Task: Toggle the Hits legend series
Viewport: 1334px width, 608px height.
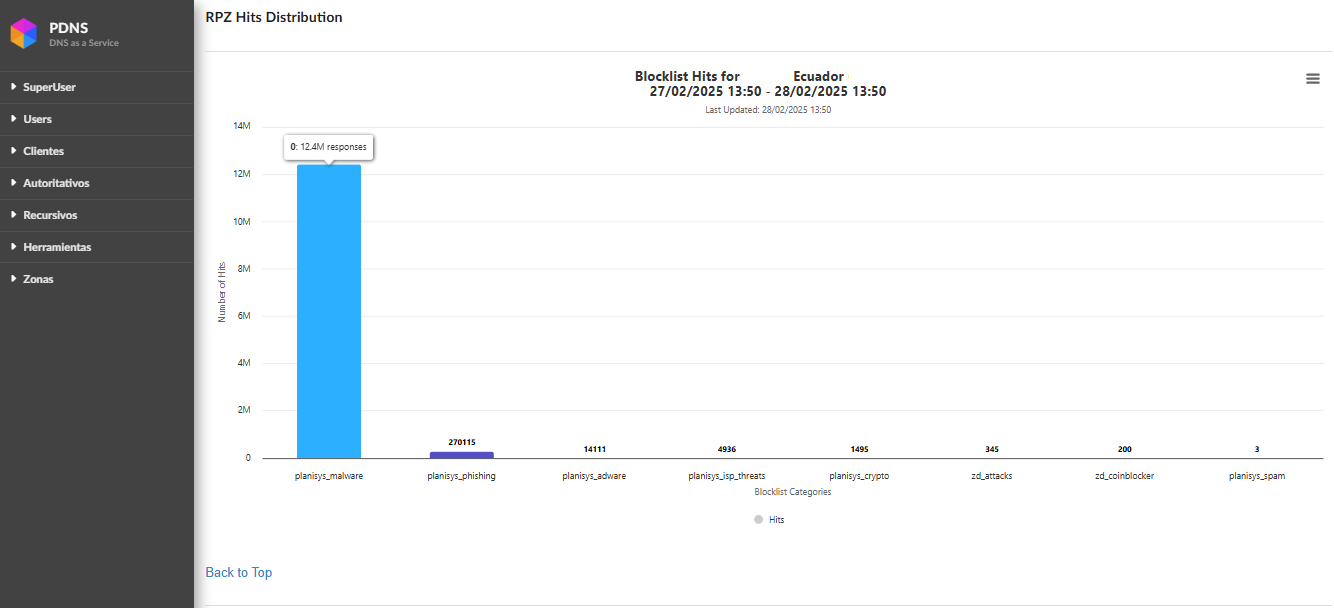Action: (769, 520)
